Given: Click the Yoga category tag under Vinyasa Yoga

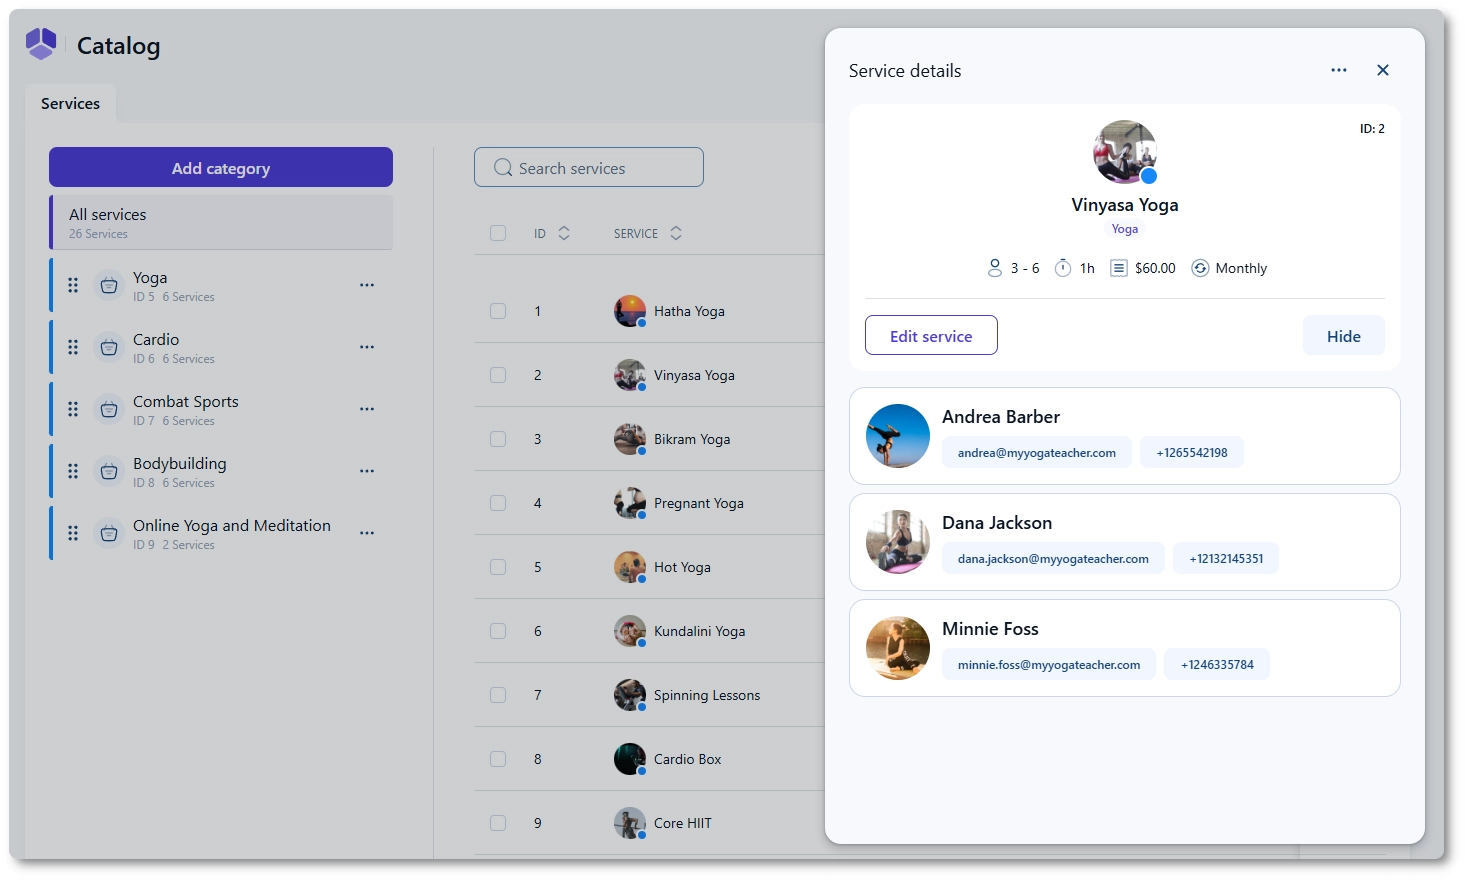Looking at the screenshot, I should (x=1125, y=229).
